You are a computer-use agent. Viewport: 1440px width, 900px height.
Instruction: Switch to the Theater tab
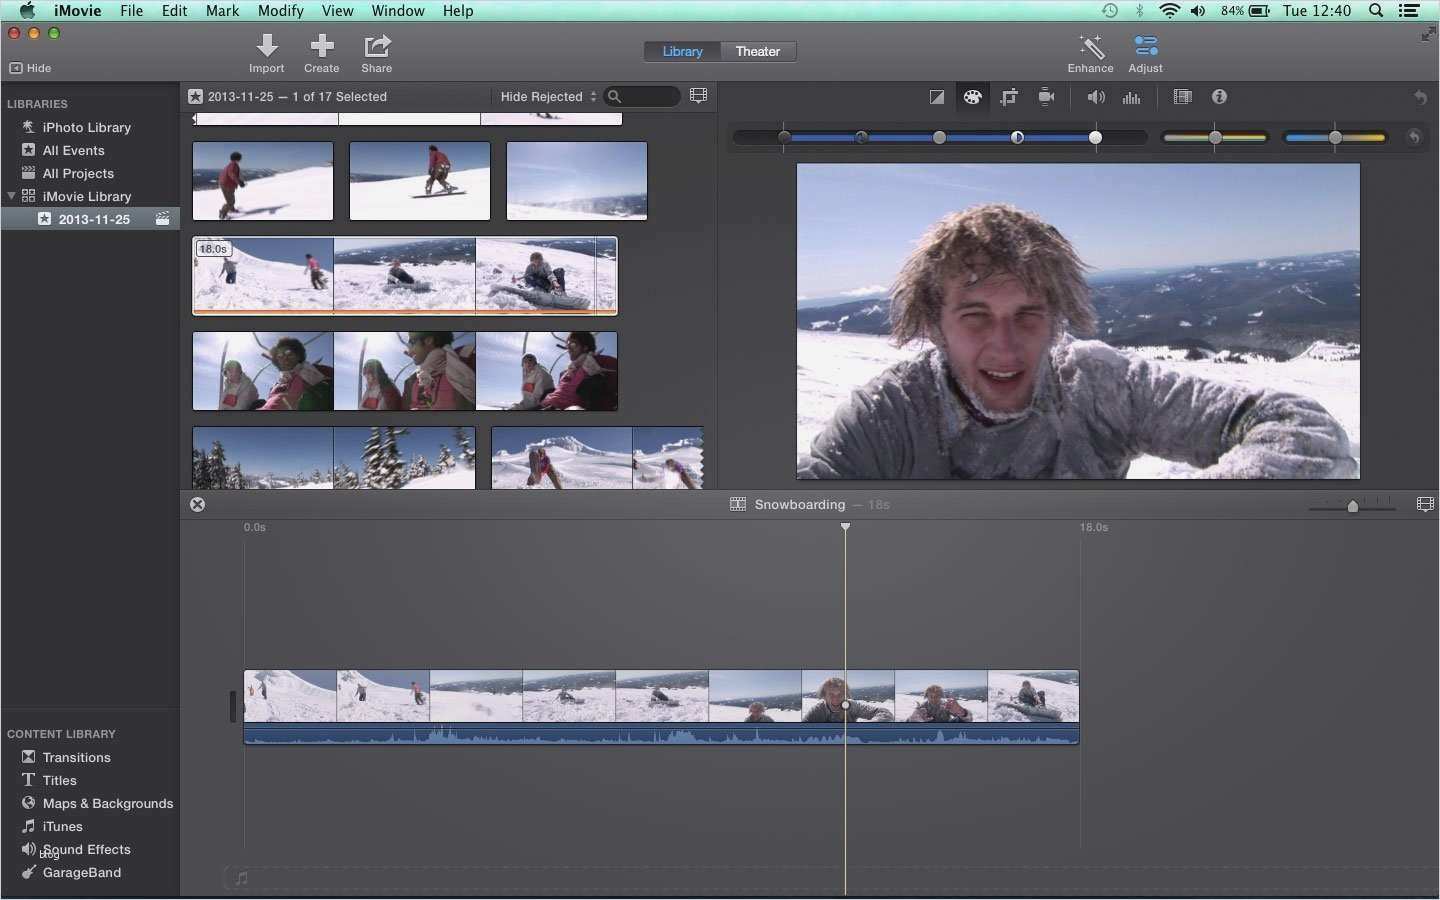[x=757, y=51]
